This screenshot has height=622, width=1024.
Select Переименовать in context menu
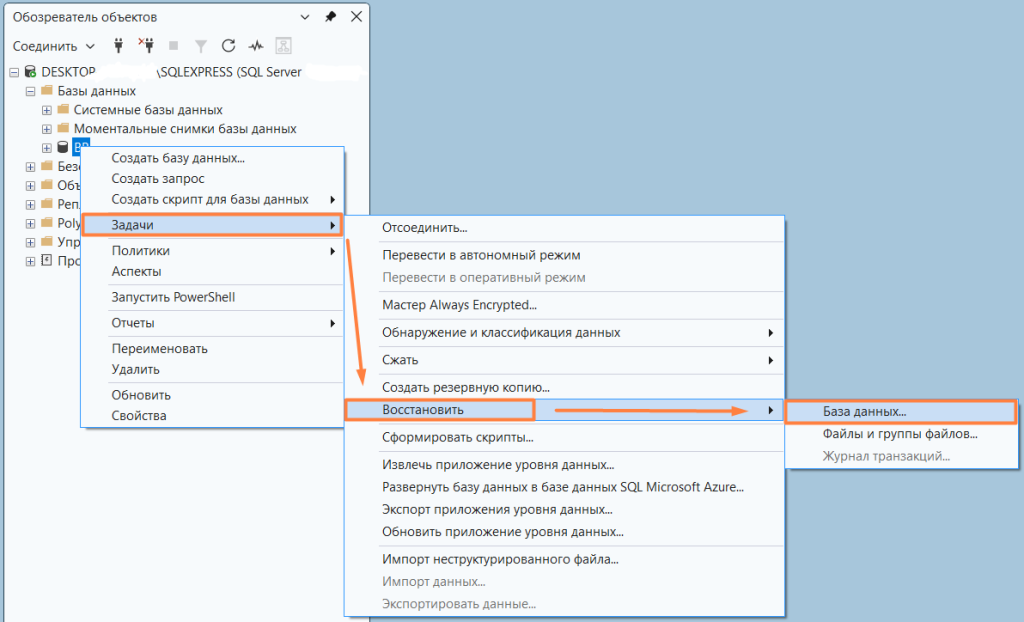[x=212, y=349]
